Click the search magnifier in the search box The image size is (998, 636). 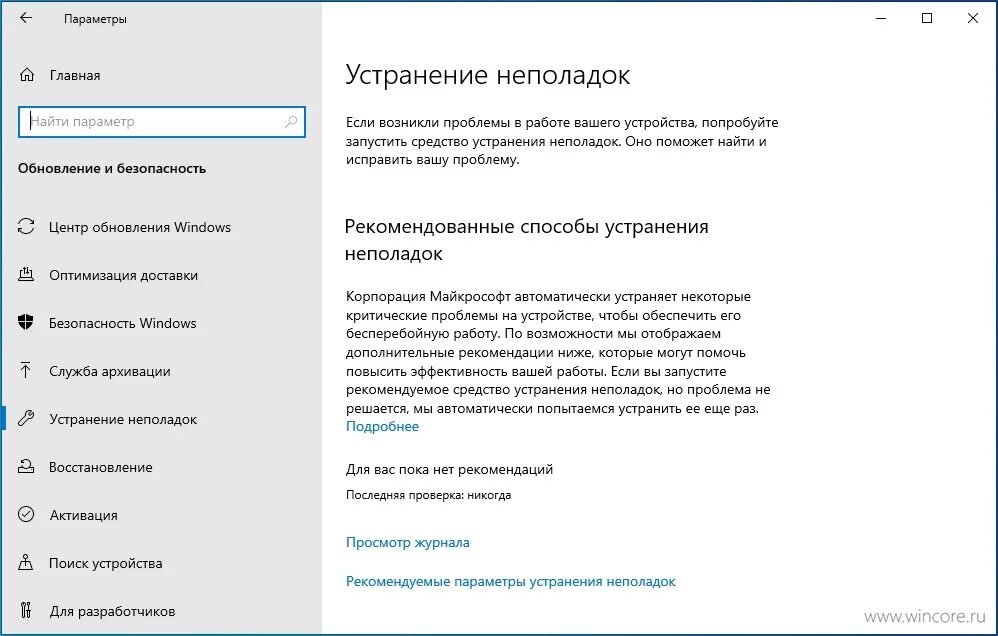pos(290,122)
